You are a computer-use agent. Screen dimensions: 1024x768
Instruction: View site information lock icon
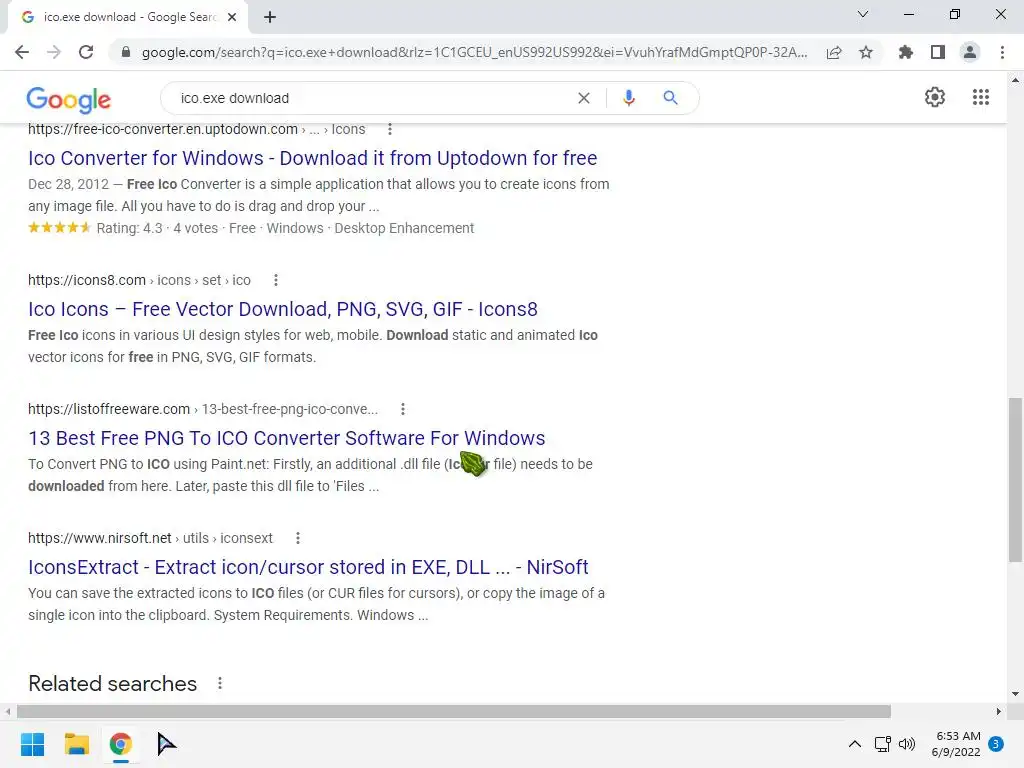point(126,52)
